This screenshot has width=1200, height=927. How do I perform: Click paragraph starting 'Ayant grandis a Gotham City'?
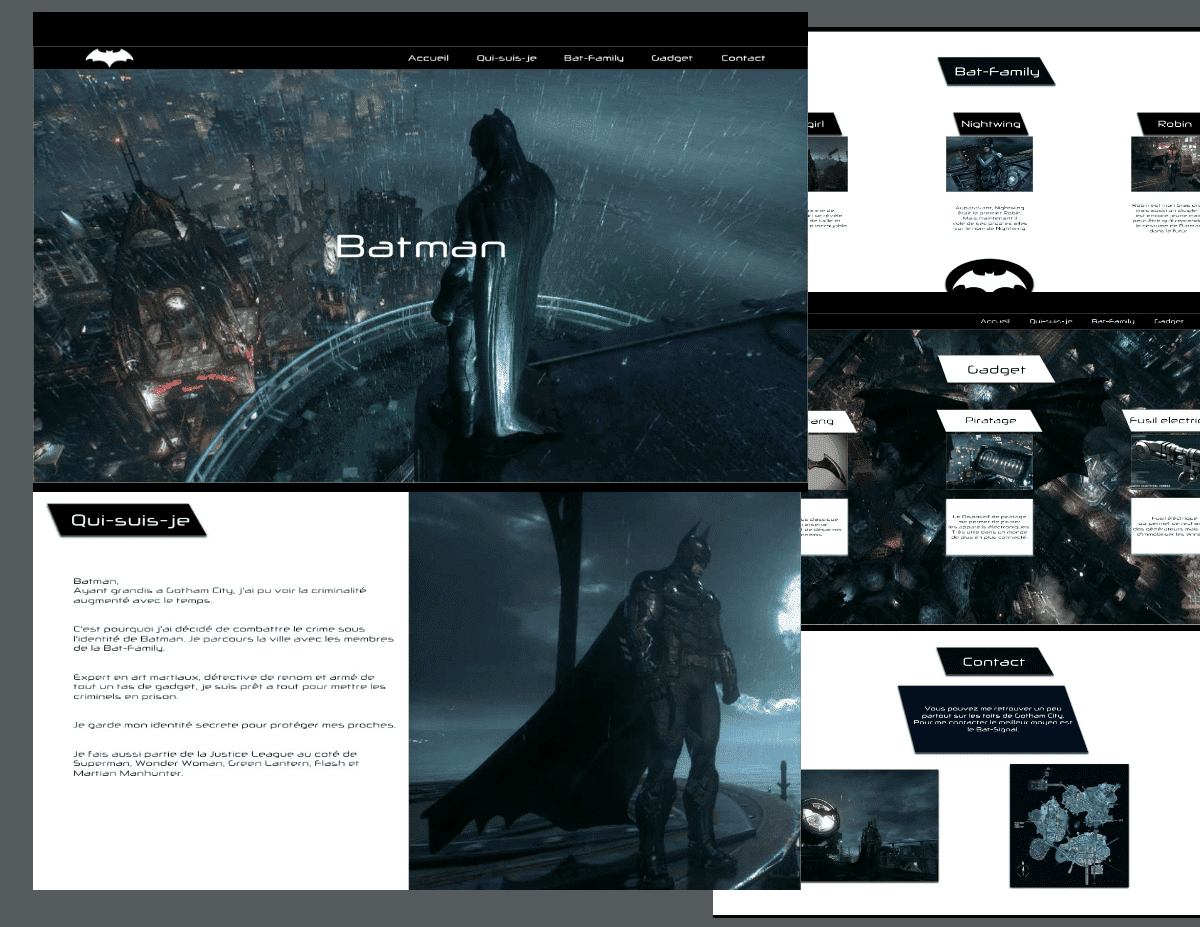pyautogui.click(x=220, y=595)
